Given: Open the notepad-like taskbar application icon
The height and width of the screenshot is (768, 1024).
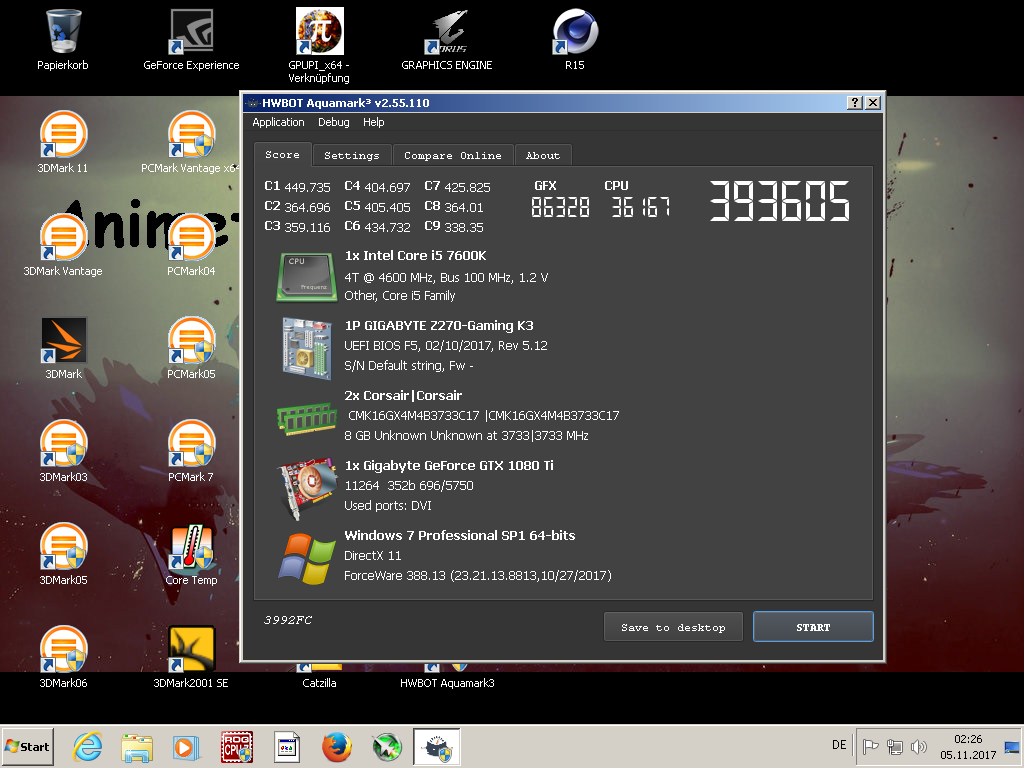Looking at the screenshot, I should 287,747.
